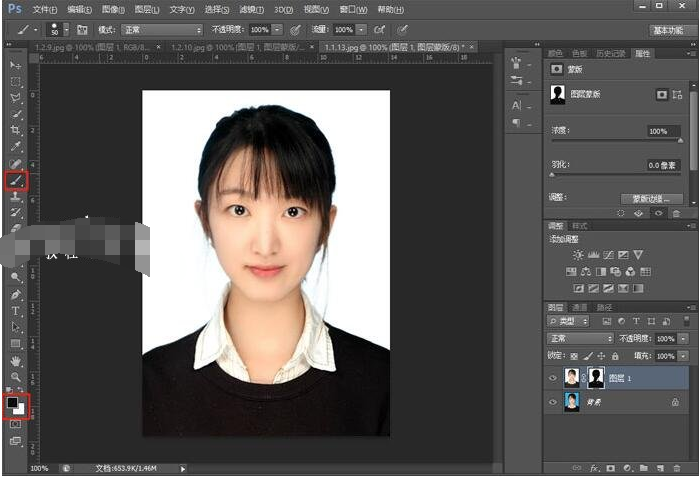Viewport: 699px width, 477px height.
Task: Open the 模式 blend mode dropdown in options bar
Action: coord(162,30)
